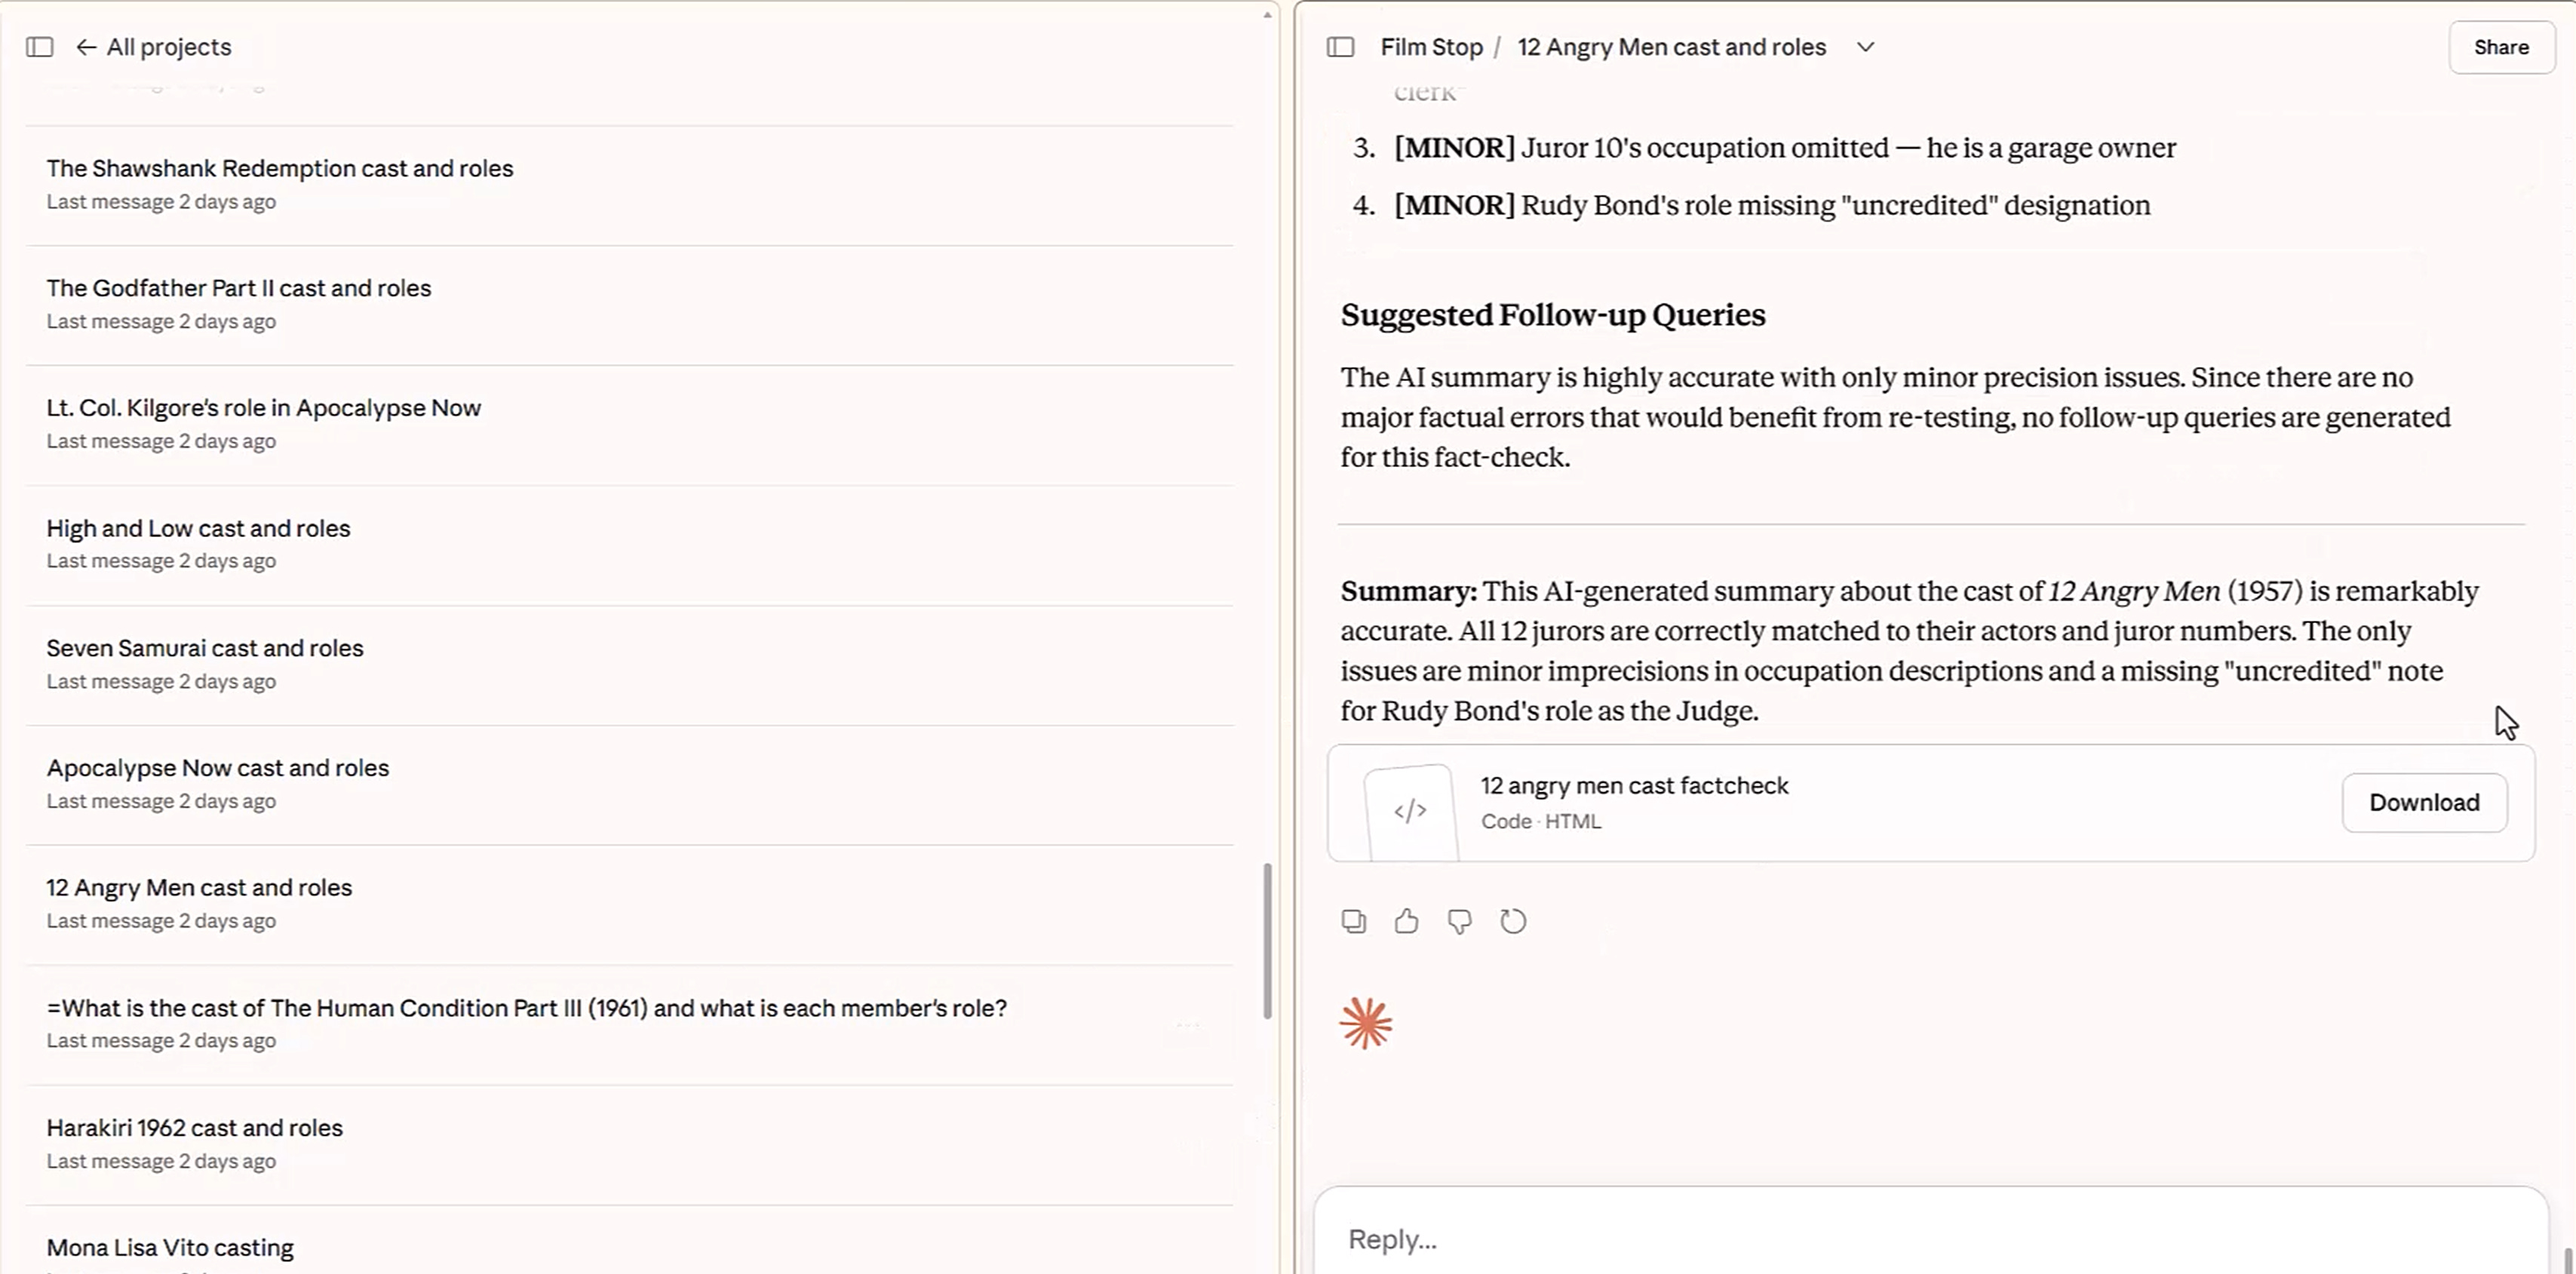Open The Shawshank Redemption cast and roles chat
This screenshot has height=1274, width=2576.
point(279,168)
